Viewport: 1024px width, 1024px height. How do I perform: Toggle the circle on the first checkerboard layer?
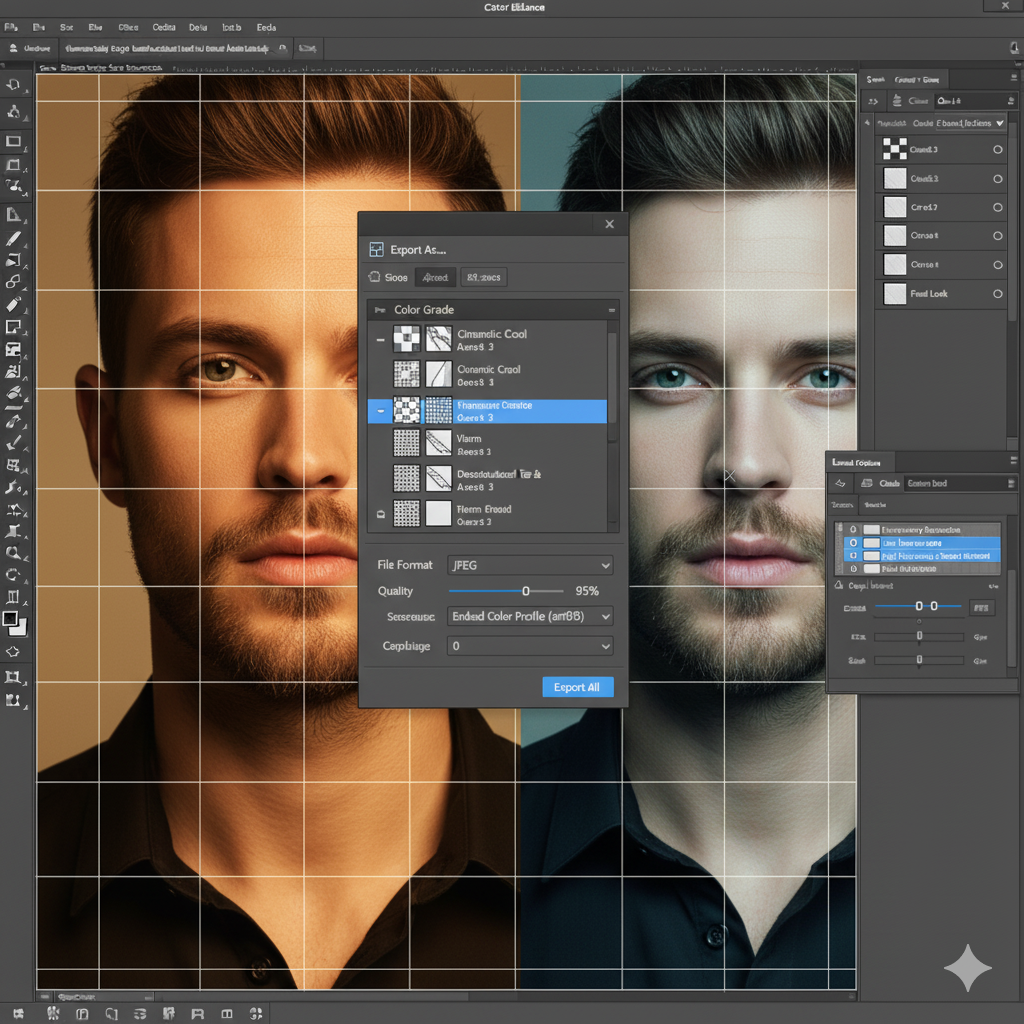(997, 150)
